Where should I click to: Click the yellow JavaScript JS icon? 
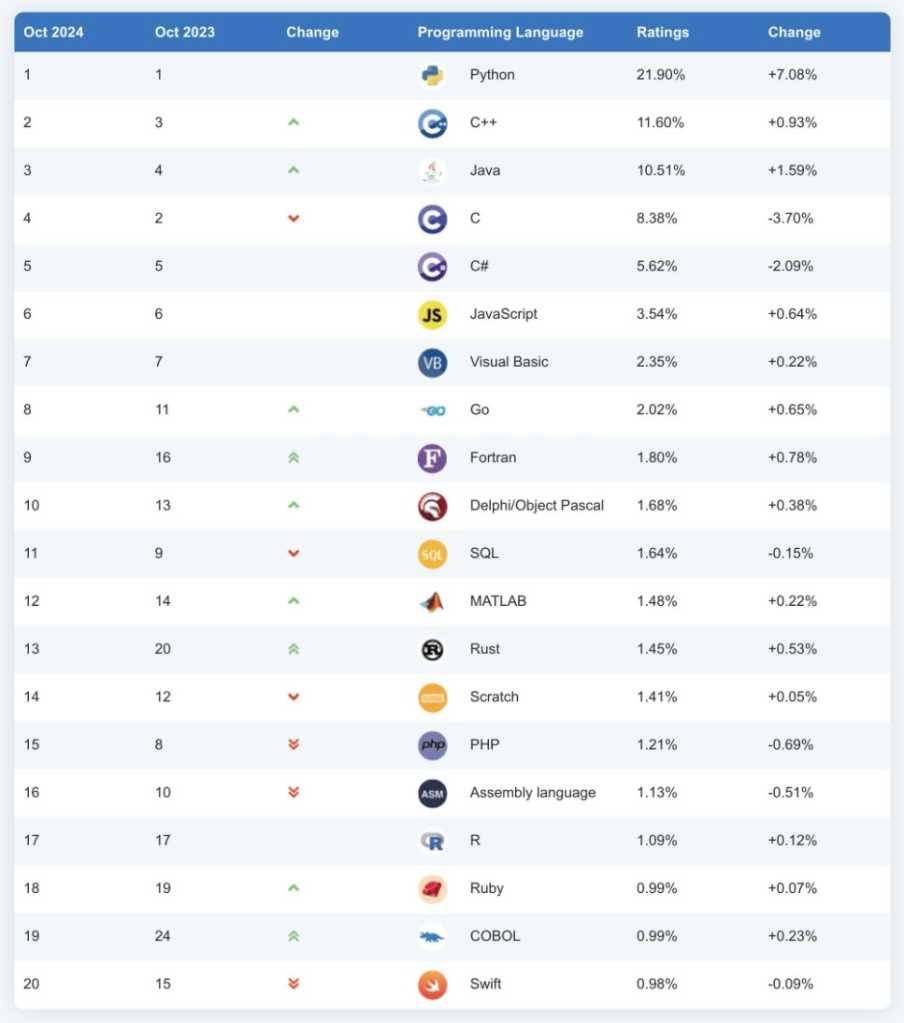[x=432, y=315]
